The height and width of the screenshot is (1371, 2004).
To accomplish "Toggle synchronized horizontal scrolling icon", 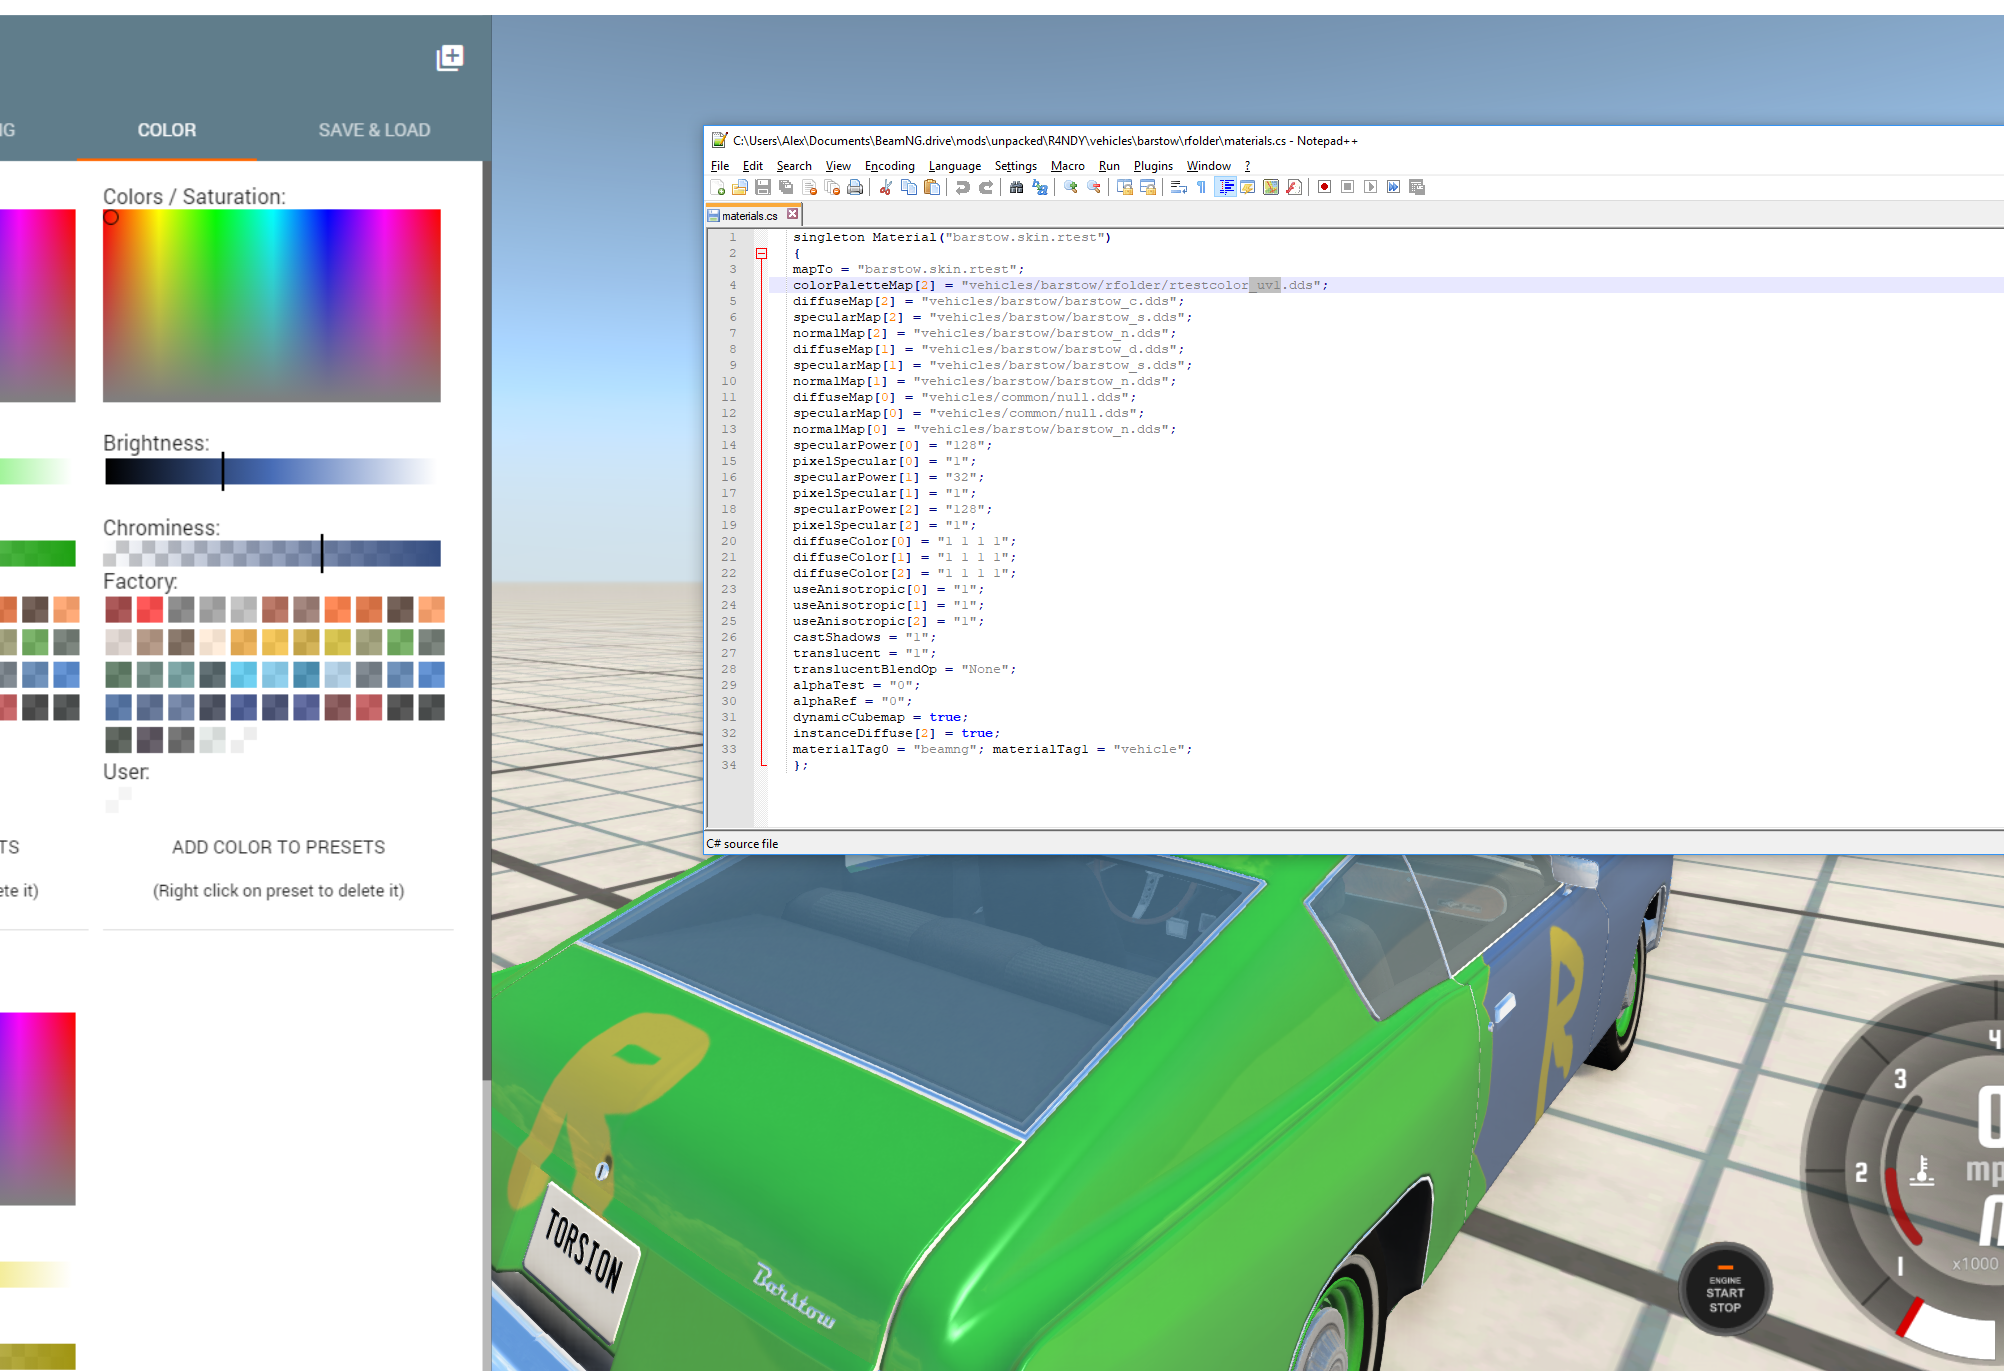I will pos(1148,187).
